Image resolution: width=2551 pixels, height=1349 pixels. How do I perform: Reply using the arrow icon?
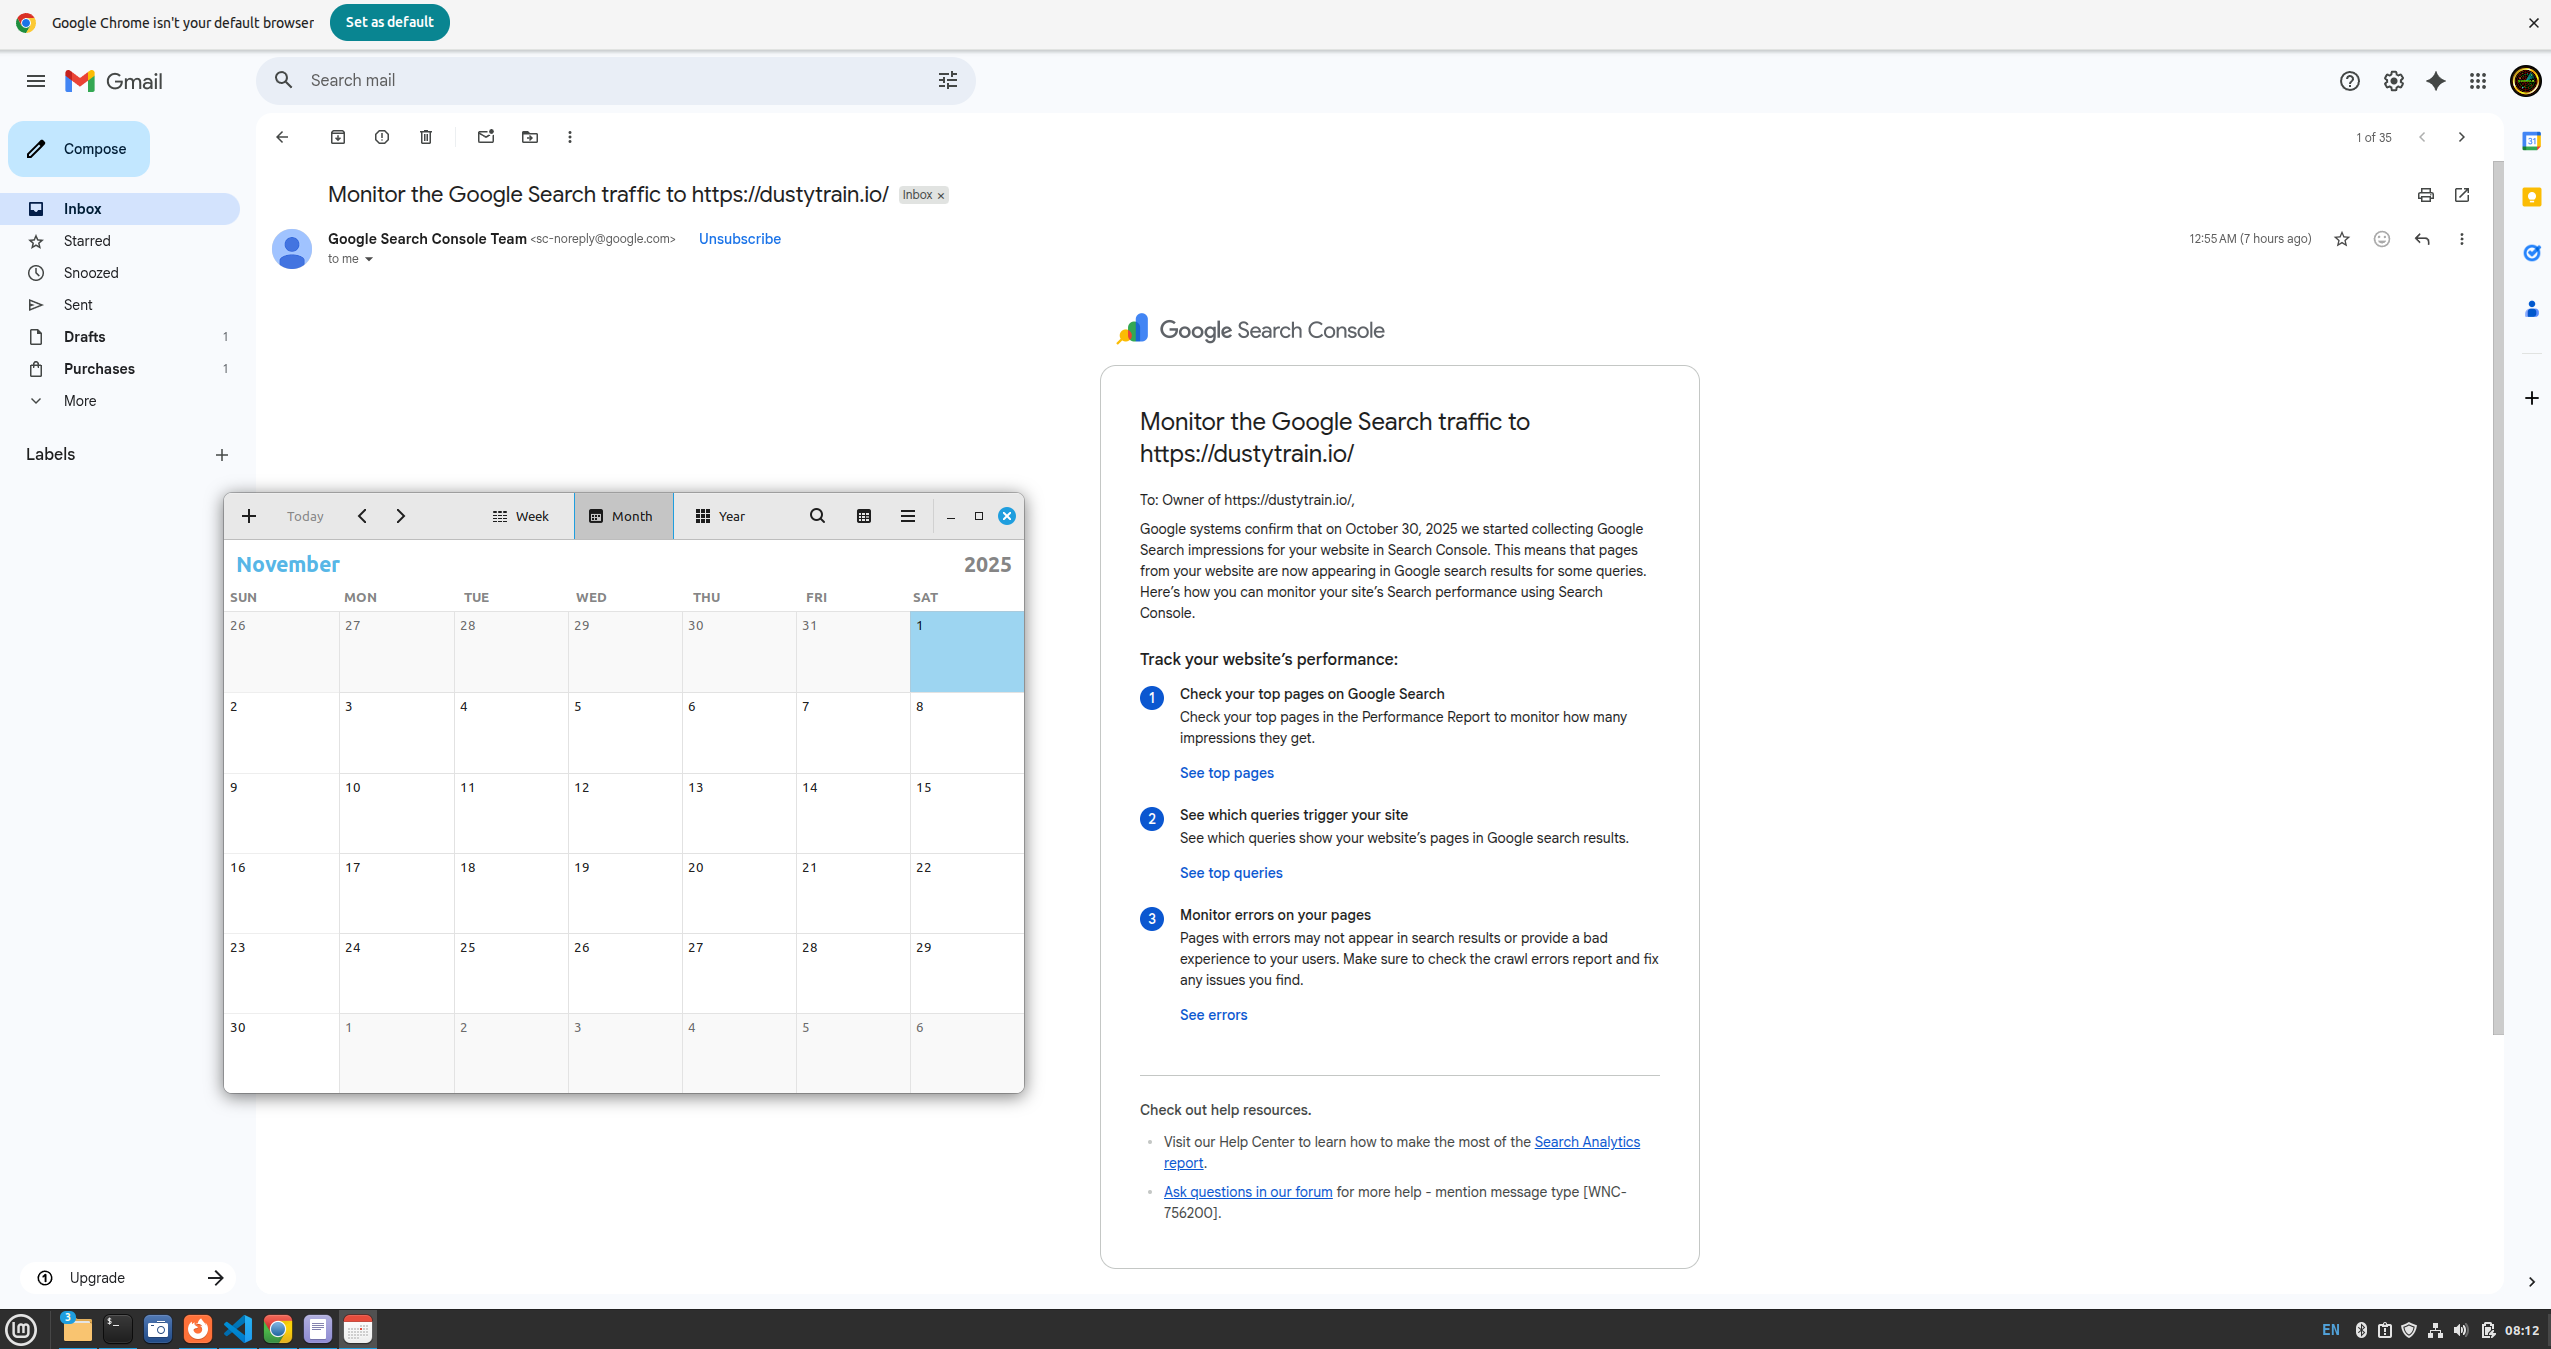coord(2421,239)
